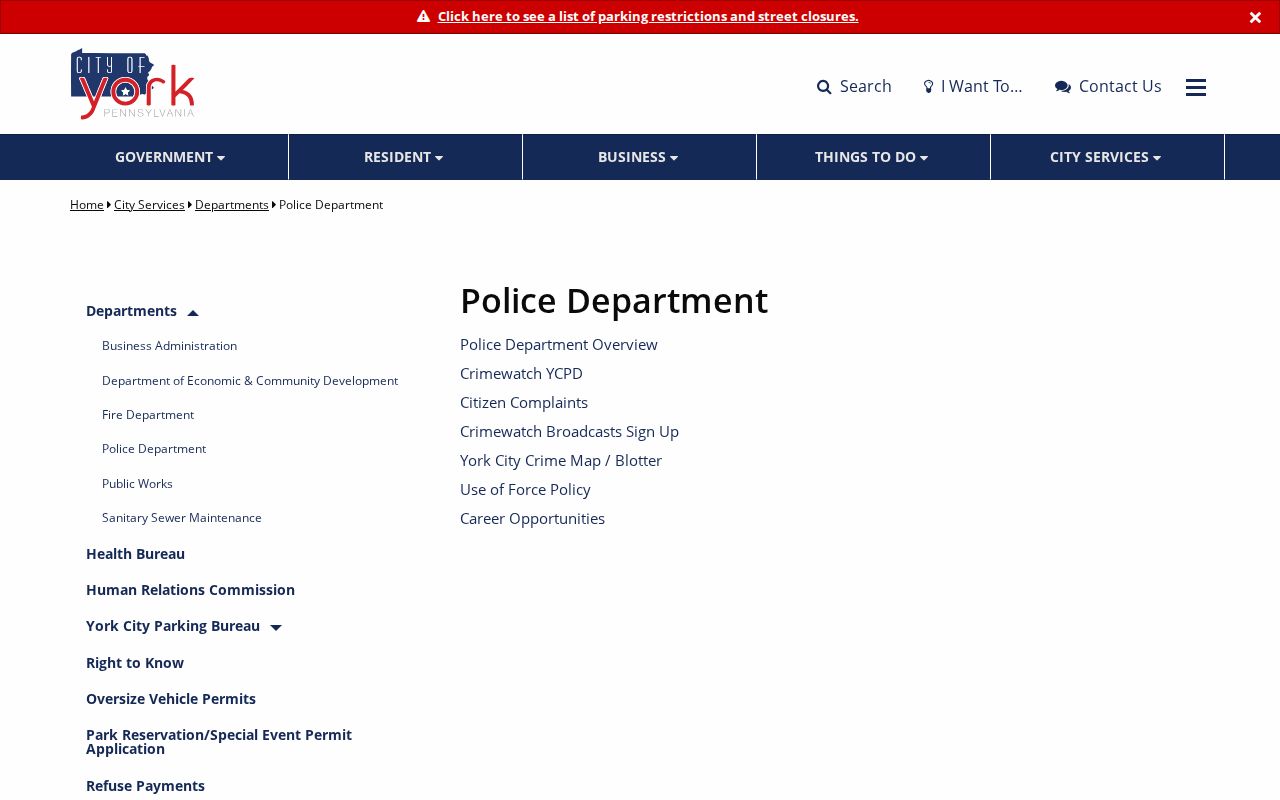Open York City Crime Map / Blotter
Image resolution: width=1280 pixels, height=800 pixels.
click(561, 460)
